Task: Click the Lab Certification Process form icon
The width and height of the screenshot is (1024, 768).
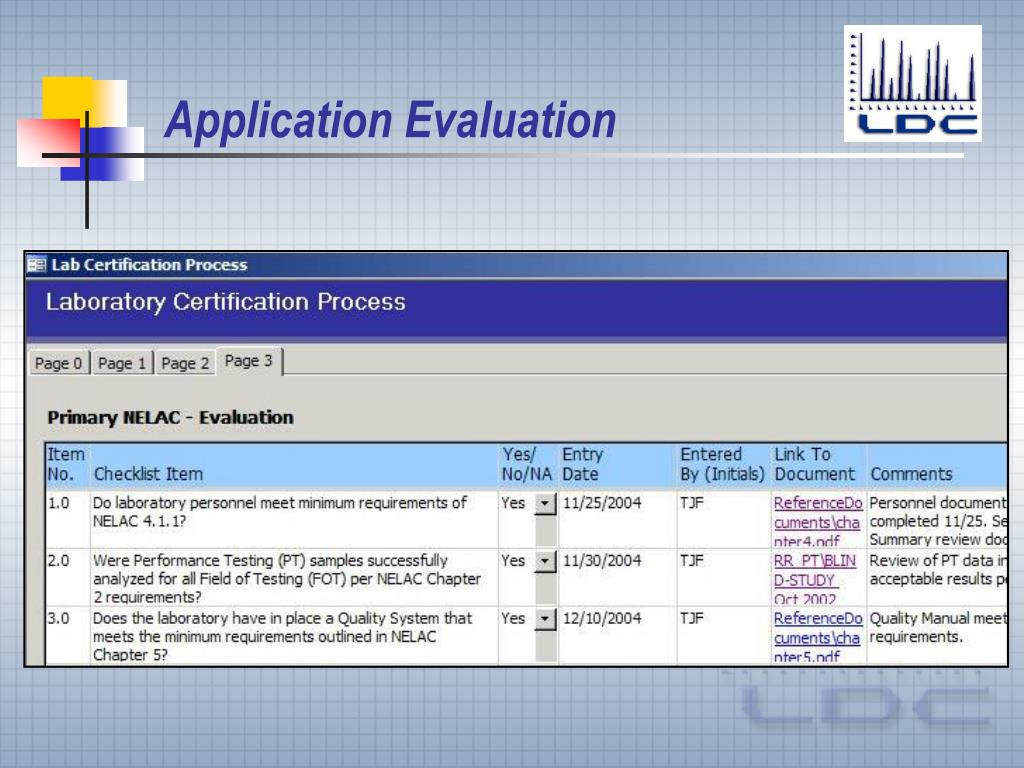Action: tap(37, 264)
